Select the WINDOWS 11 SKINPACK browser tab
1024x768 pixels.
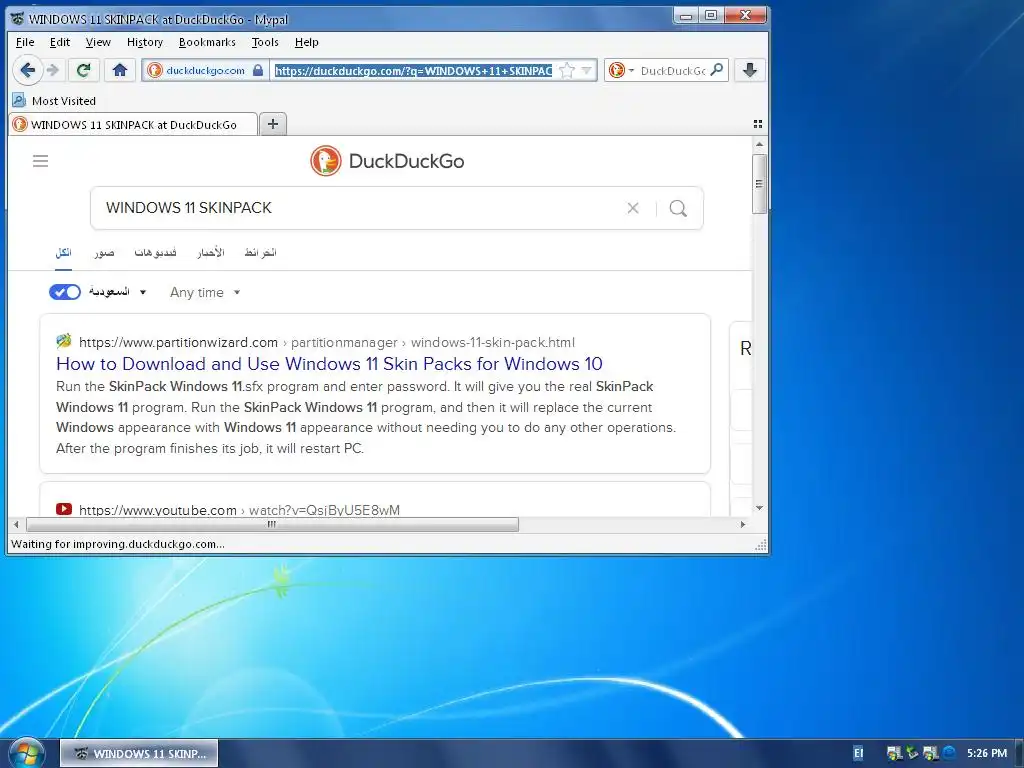click(x=133, y=124)
